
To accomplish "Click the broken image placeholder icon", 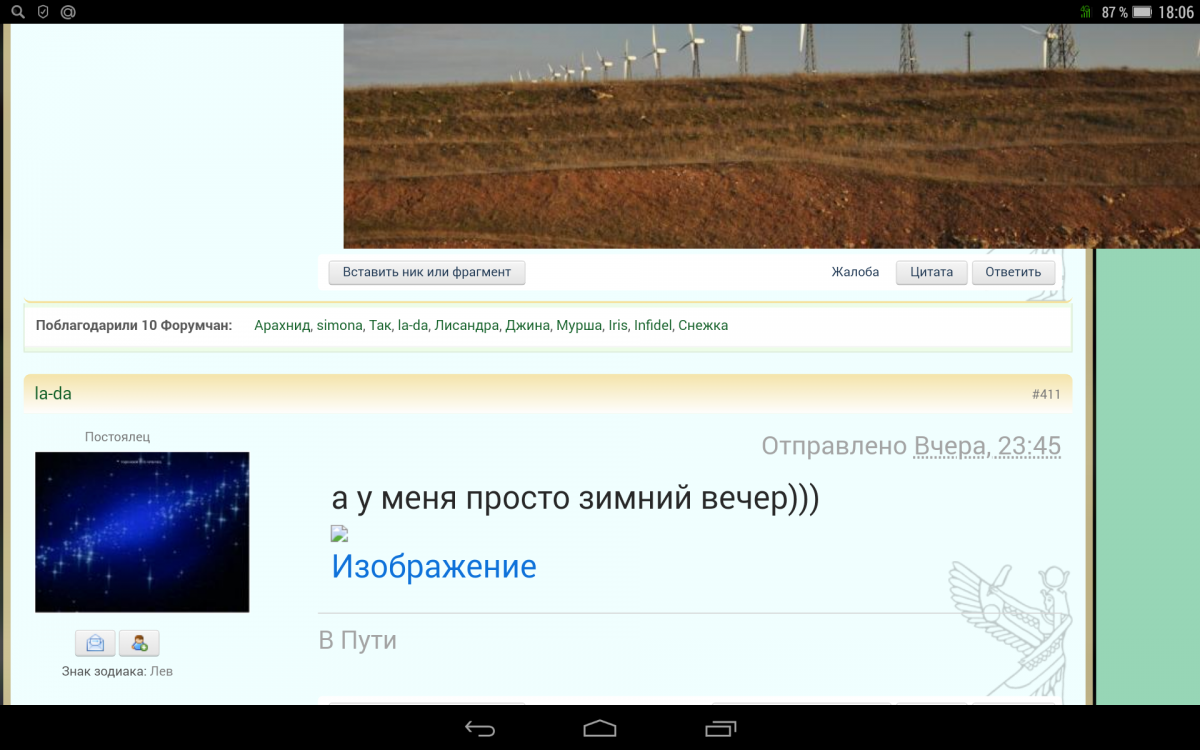I will click(339, 534).
